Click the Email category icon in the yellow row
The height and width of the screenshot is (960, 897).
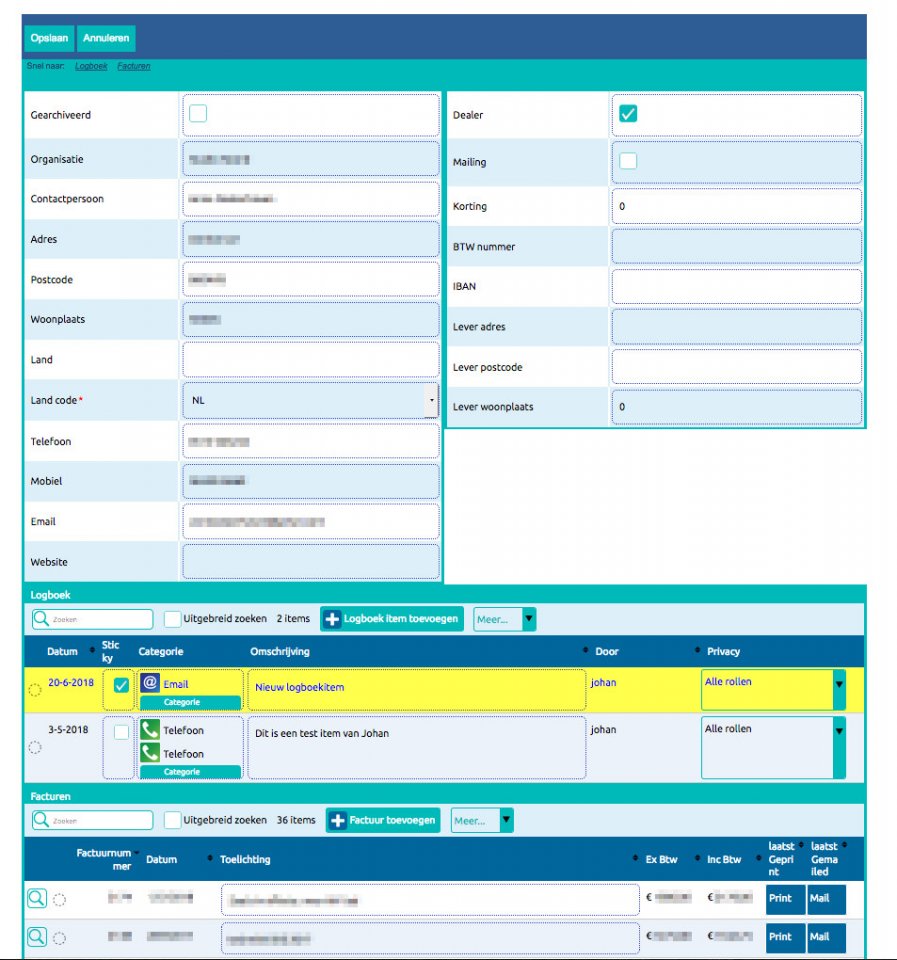point(150,683)
